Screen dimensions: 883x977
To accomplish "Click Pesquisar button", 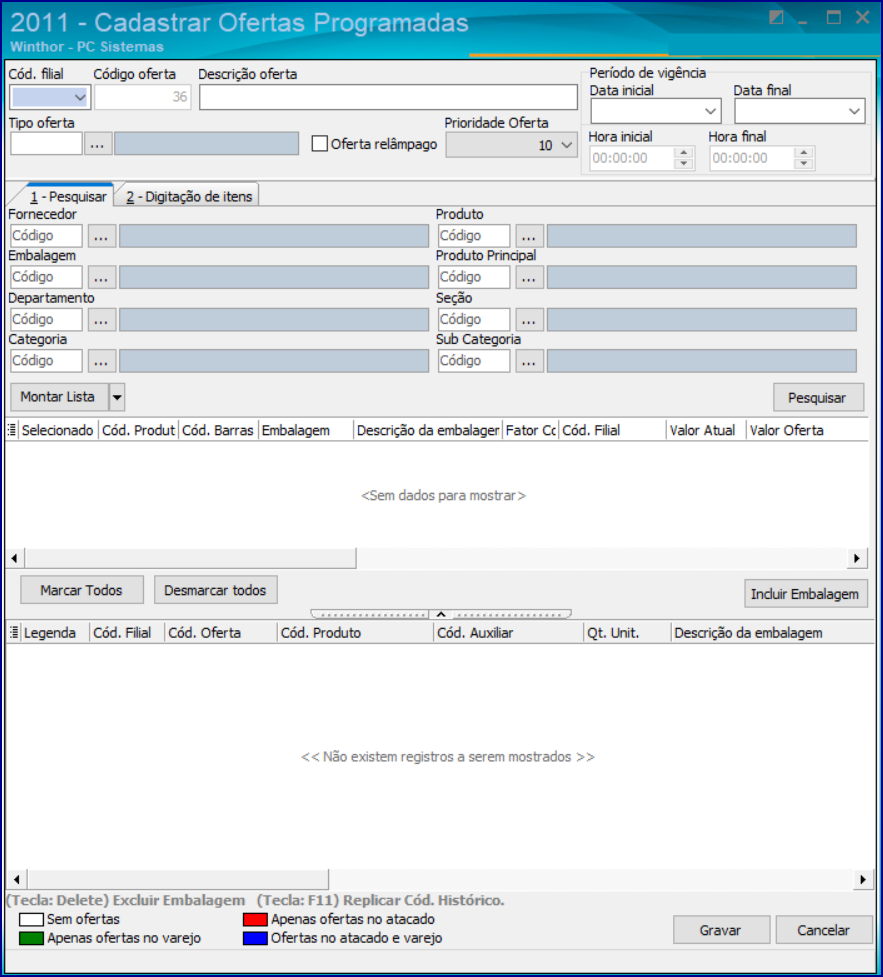I will click(818, 398).
